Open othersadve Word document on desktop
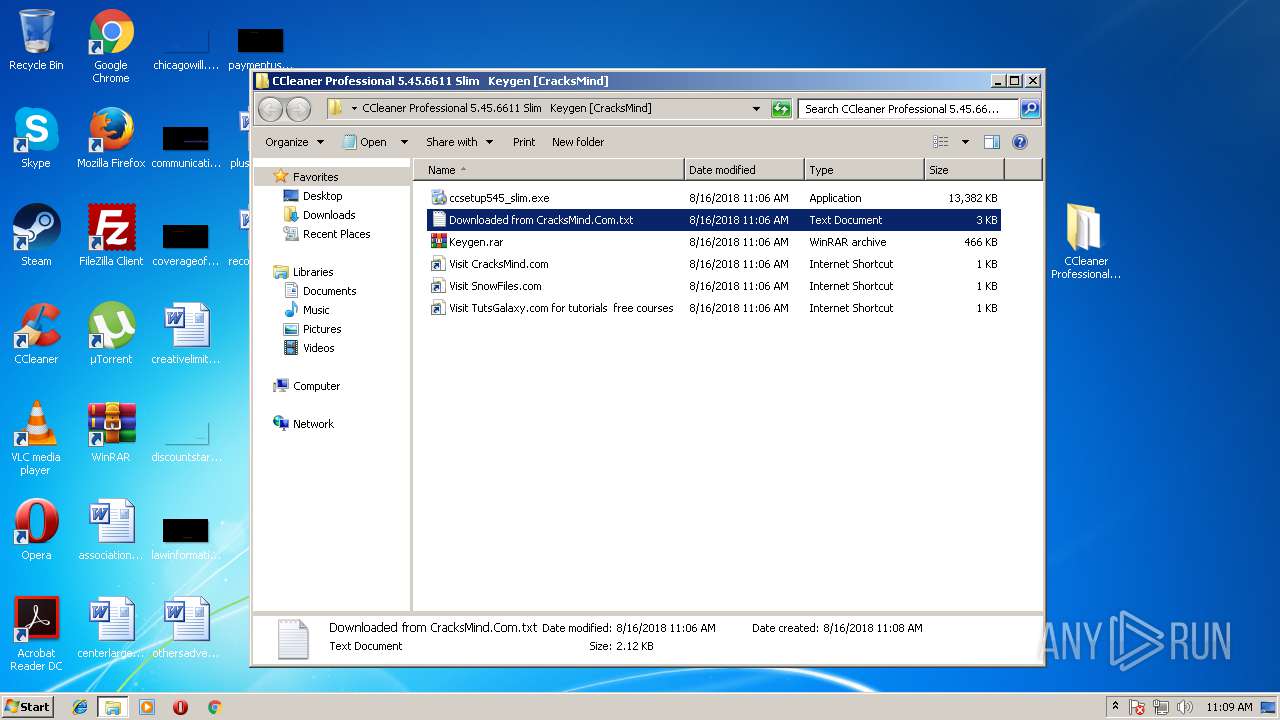The image size is (1280, 720). (186, 628)
